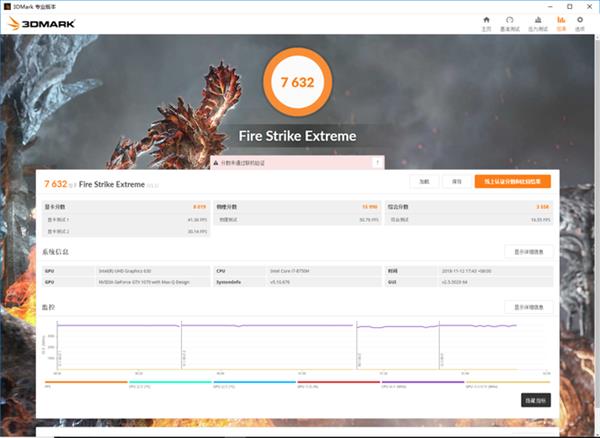This screenshot has width=600, height=438.
Task: Click the 7 632 score circle
Action: pyautogui.click(x=296, y=84)
